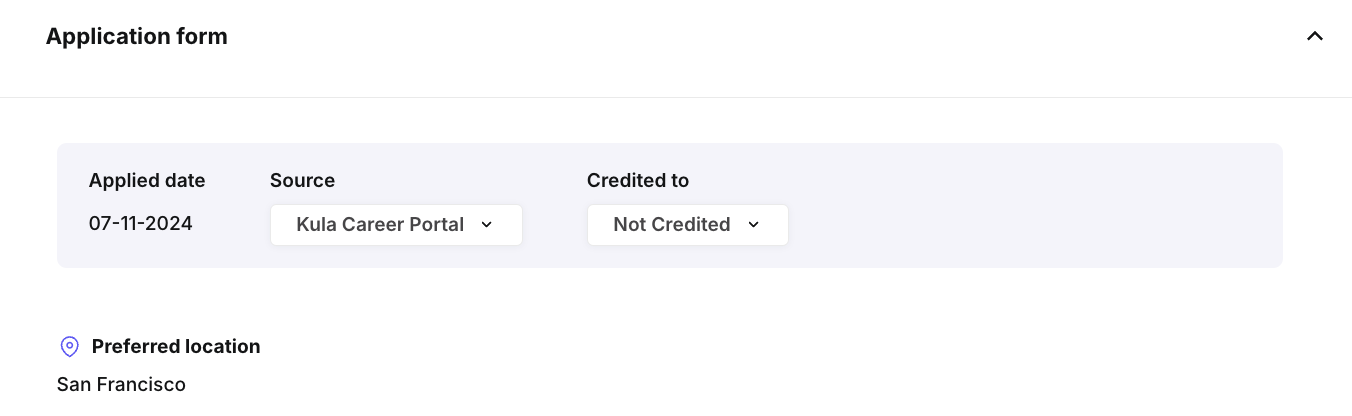Viewport: 1352px width, 416px height.
Task: Click the Source field label
Action: [302, 181]
